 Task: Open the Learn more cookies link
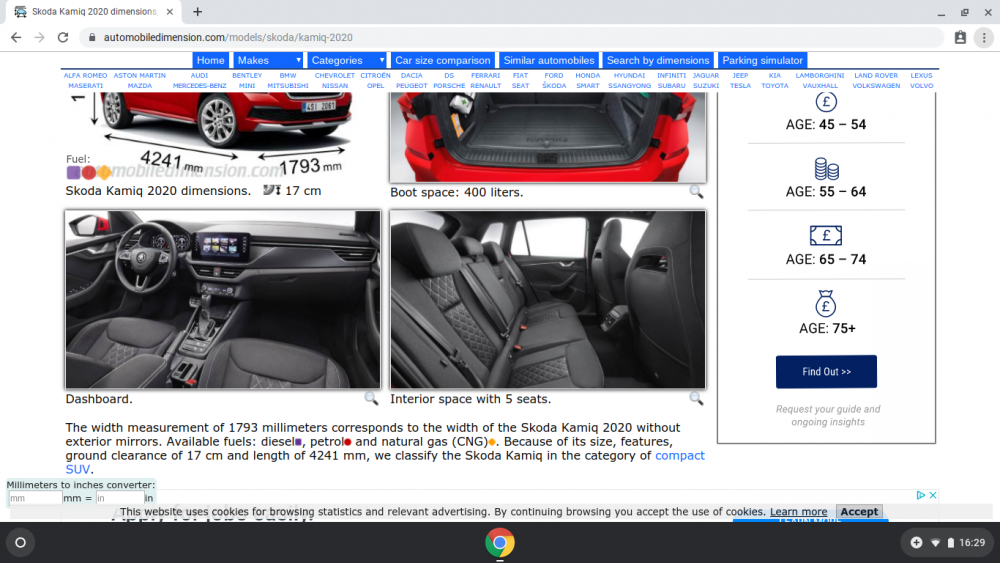[798, 511]
